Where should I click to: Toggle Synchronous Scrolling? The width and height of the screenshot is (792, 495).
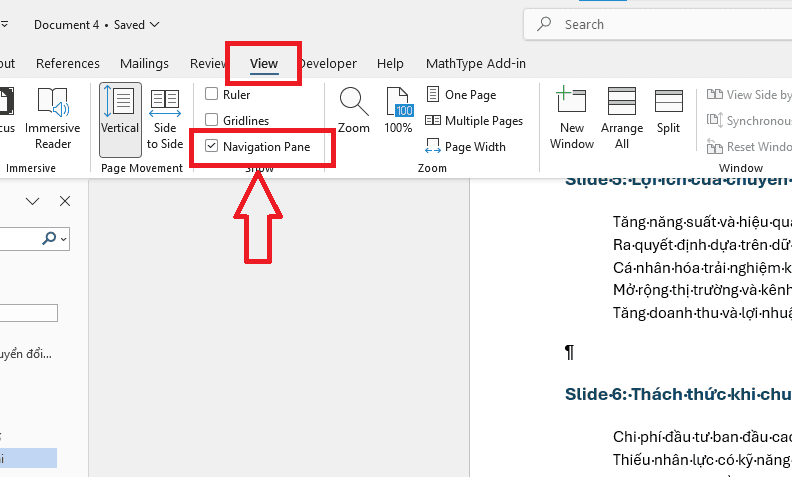749,121
